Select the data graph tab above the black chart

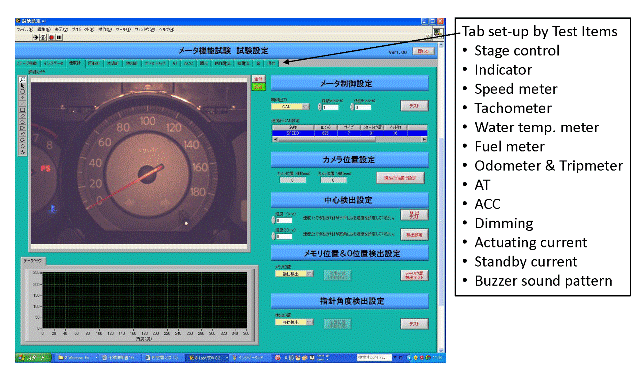(x=33, y=260)
